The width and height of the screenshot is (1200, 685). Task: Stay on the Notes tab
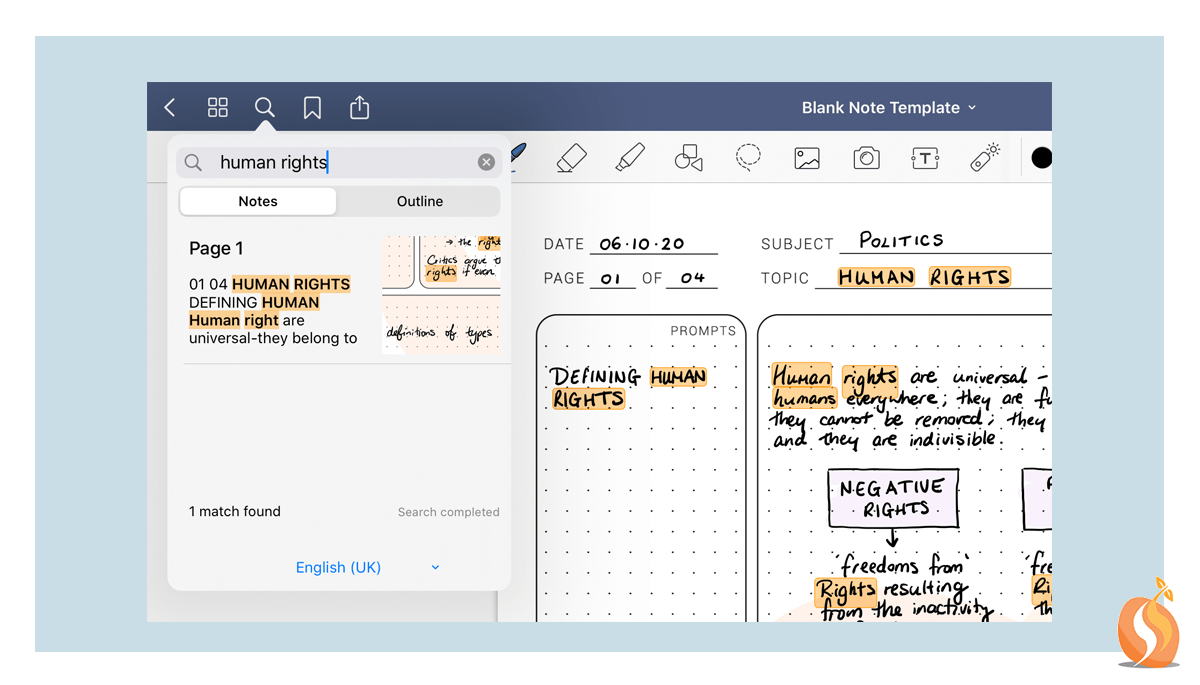[257, 201]
